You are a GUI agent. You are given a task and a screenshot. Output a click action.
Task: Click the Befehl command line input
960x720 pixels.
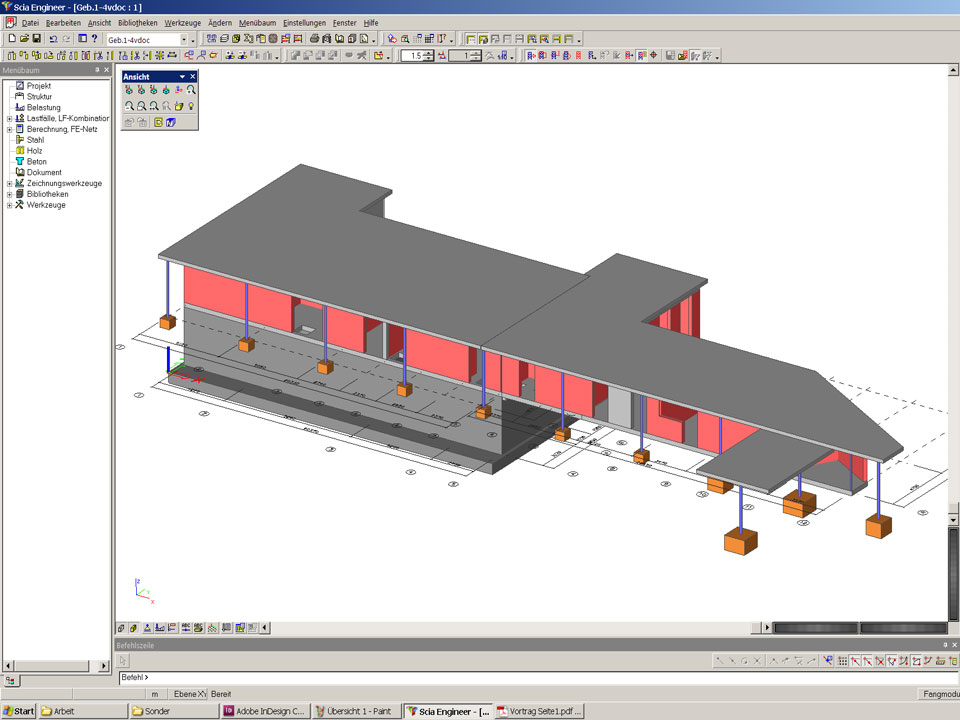(x=500, y=677)
